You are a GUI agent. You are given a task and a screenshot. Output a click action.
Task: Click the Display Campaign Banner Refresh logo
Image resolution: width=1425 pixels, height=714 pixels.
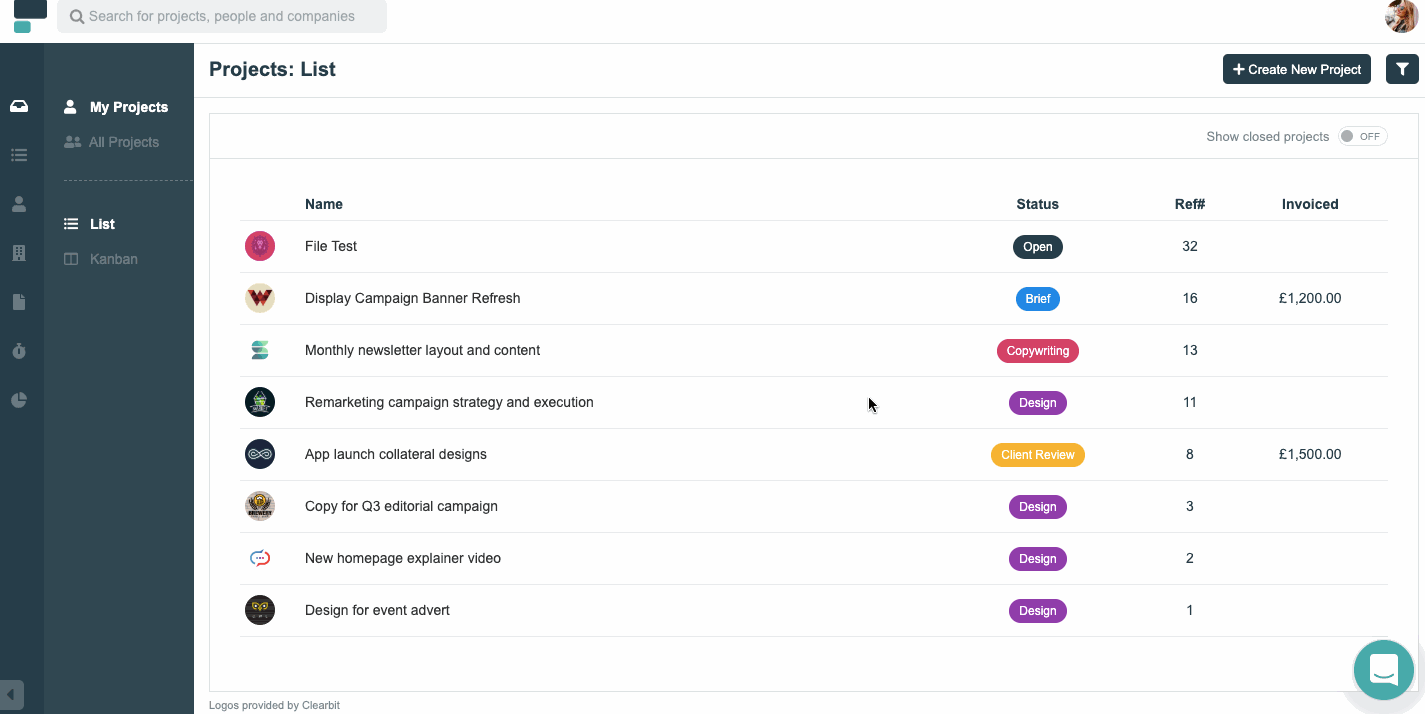tap(260, 298)
